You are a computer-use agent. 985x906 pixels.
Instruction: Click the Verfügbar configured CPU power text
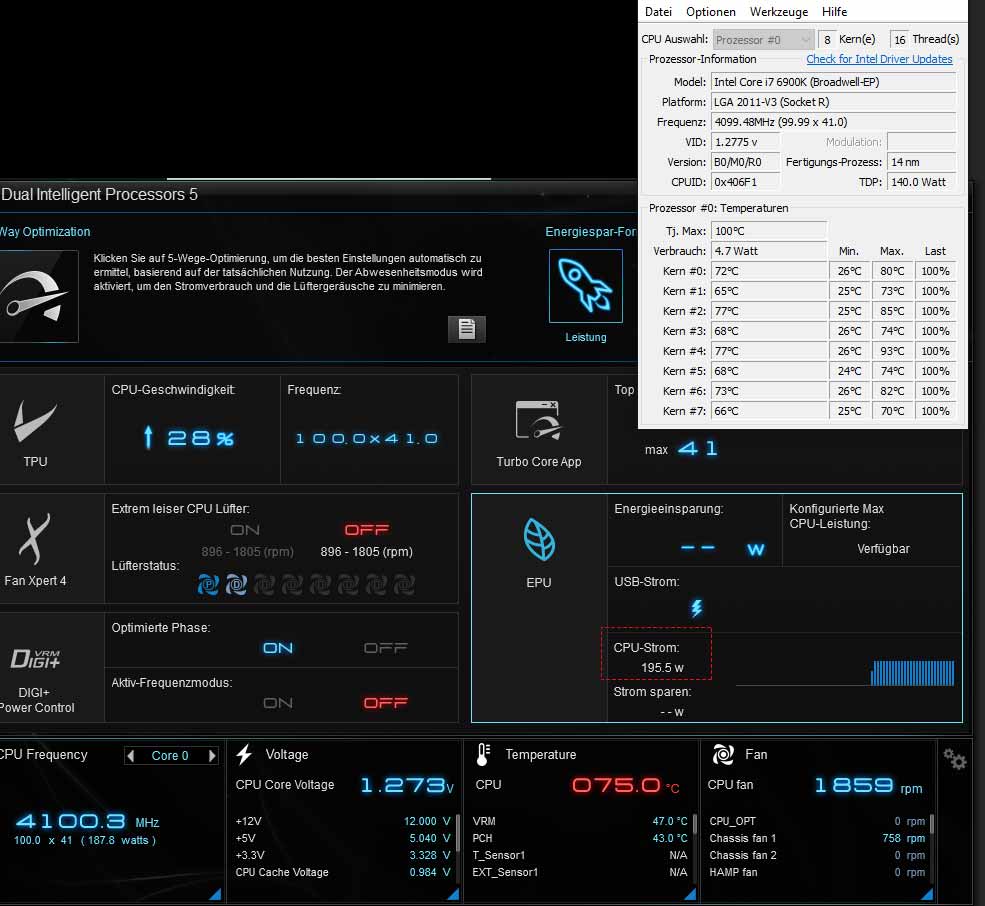click(883, 549)
